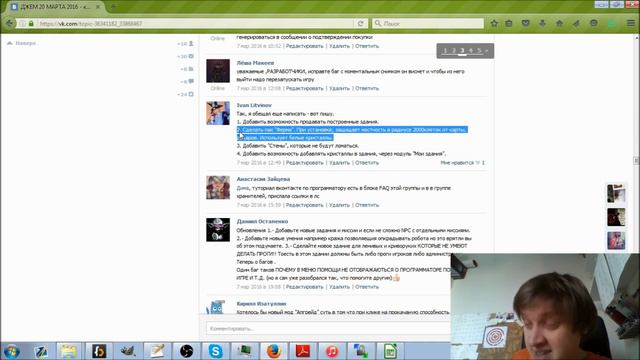Open Кирилл Изатуллин's profile name

pos(261,304)
